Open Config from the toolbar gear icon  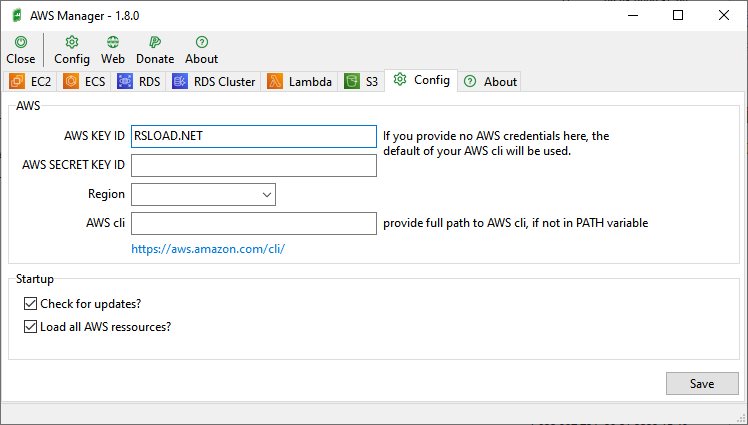(x=72, y=42)
